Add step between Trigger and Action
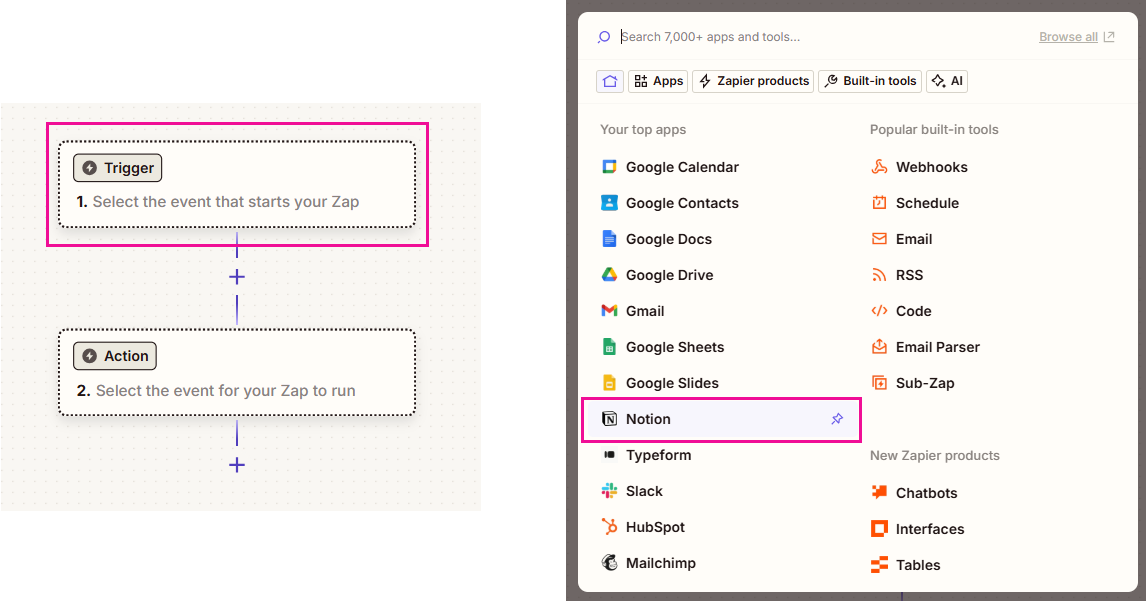This screenshot has height=601, width=1146. coord(237,277)
